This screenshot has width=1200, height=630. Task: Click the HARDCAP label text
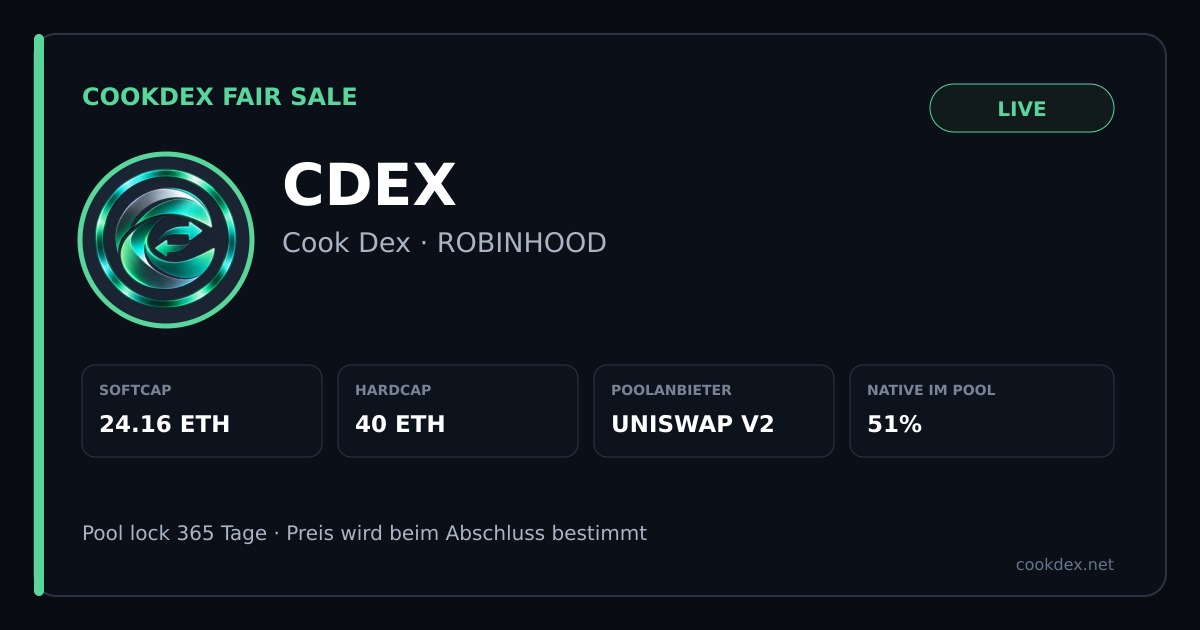click(393, 391)
